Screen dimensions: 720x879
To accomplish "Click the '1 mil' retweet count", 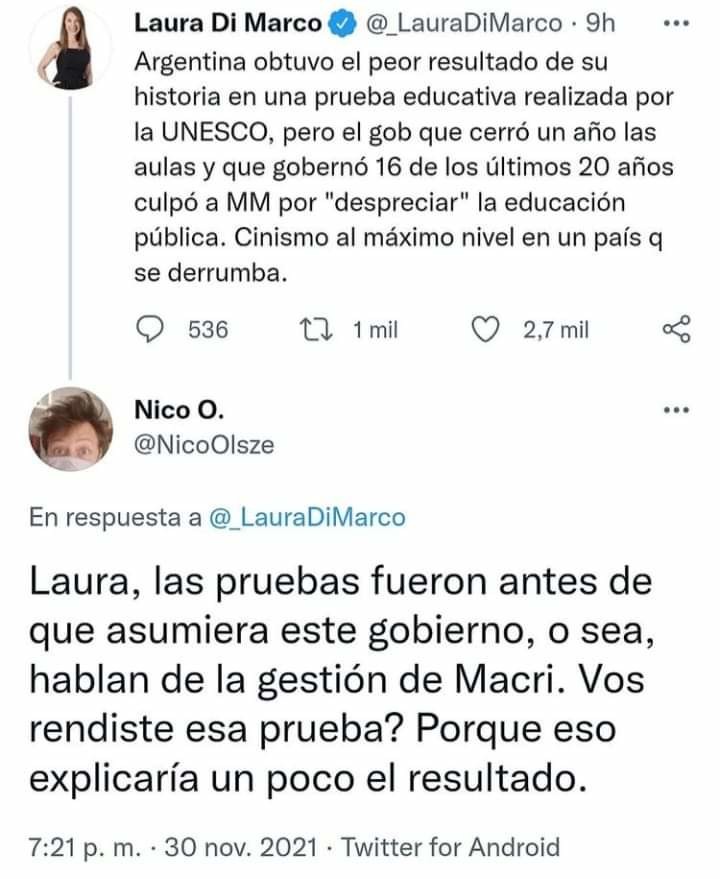I will point(376,330).
